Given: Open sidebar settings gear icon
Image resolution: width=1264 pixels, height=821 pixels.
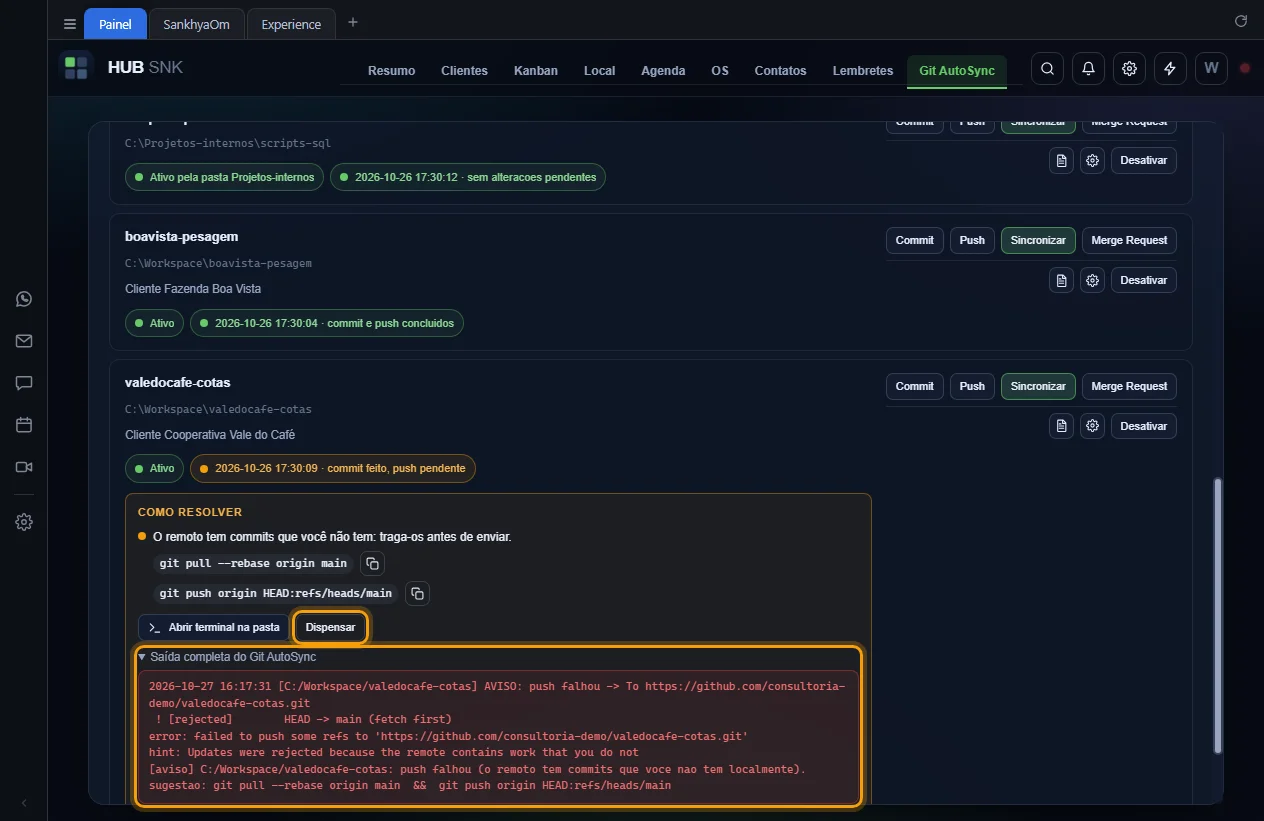Looking at the screenshot, I should pos(24,522).
